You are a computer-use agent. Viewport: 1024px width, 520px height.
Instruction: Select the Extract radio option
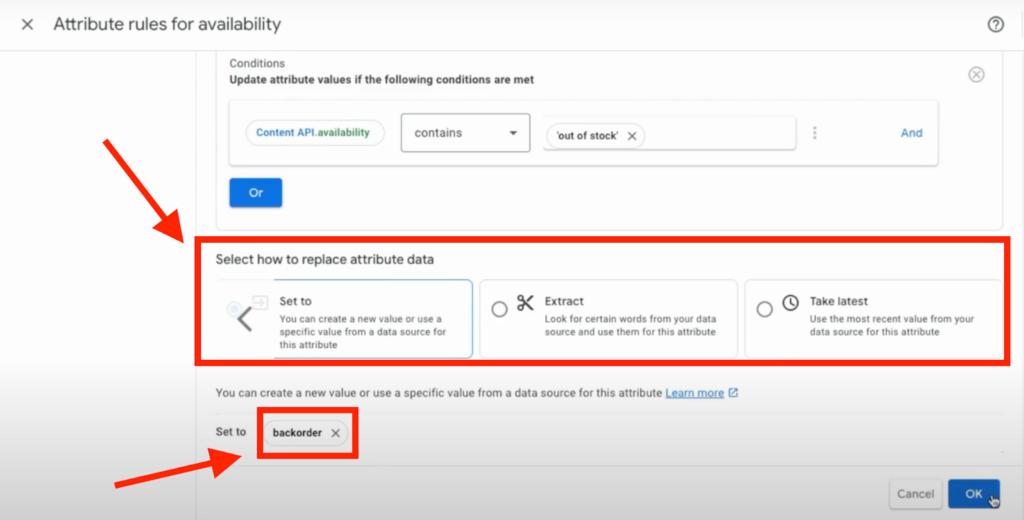(499, 309)
